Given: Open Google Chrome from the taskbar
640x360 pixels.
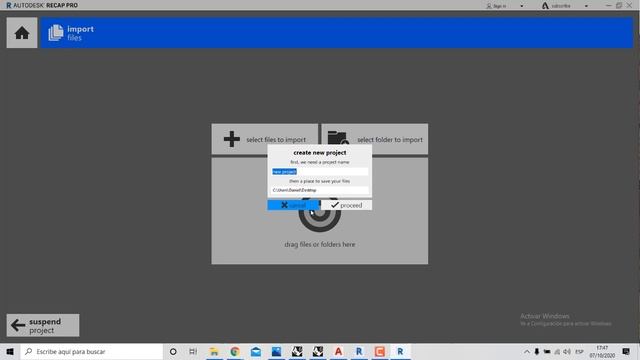Looking at the screenshot, I should click(x=235, y=351).
